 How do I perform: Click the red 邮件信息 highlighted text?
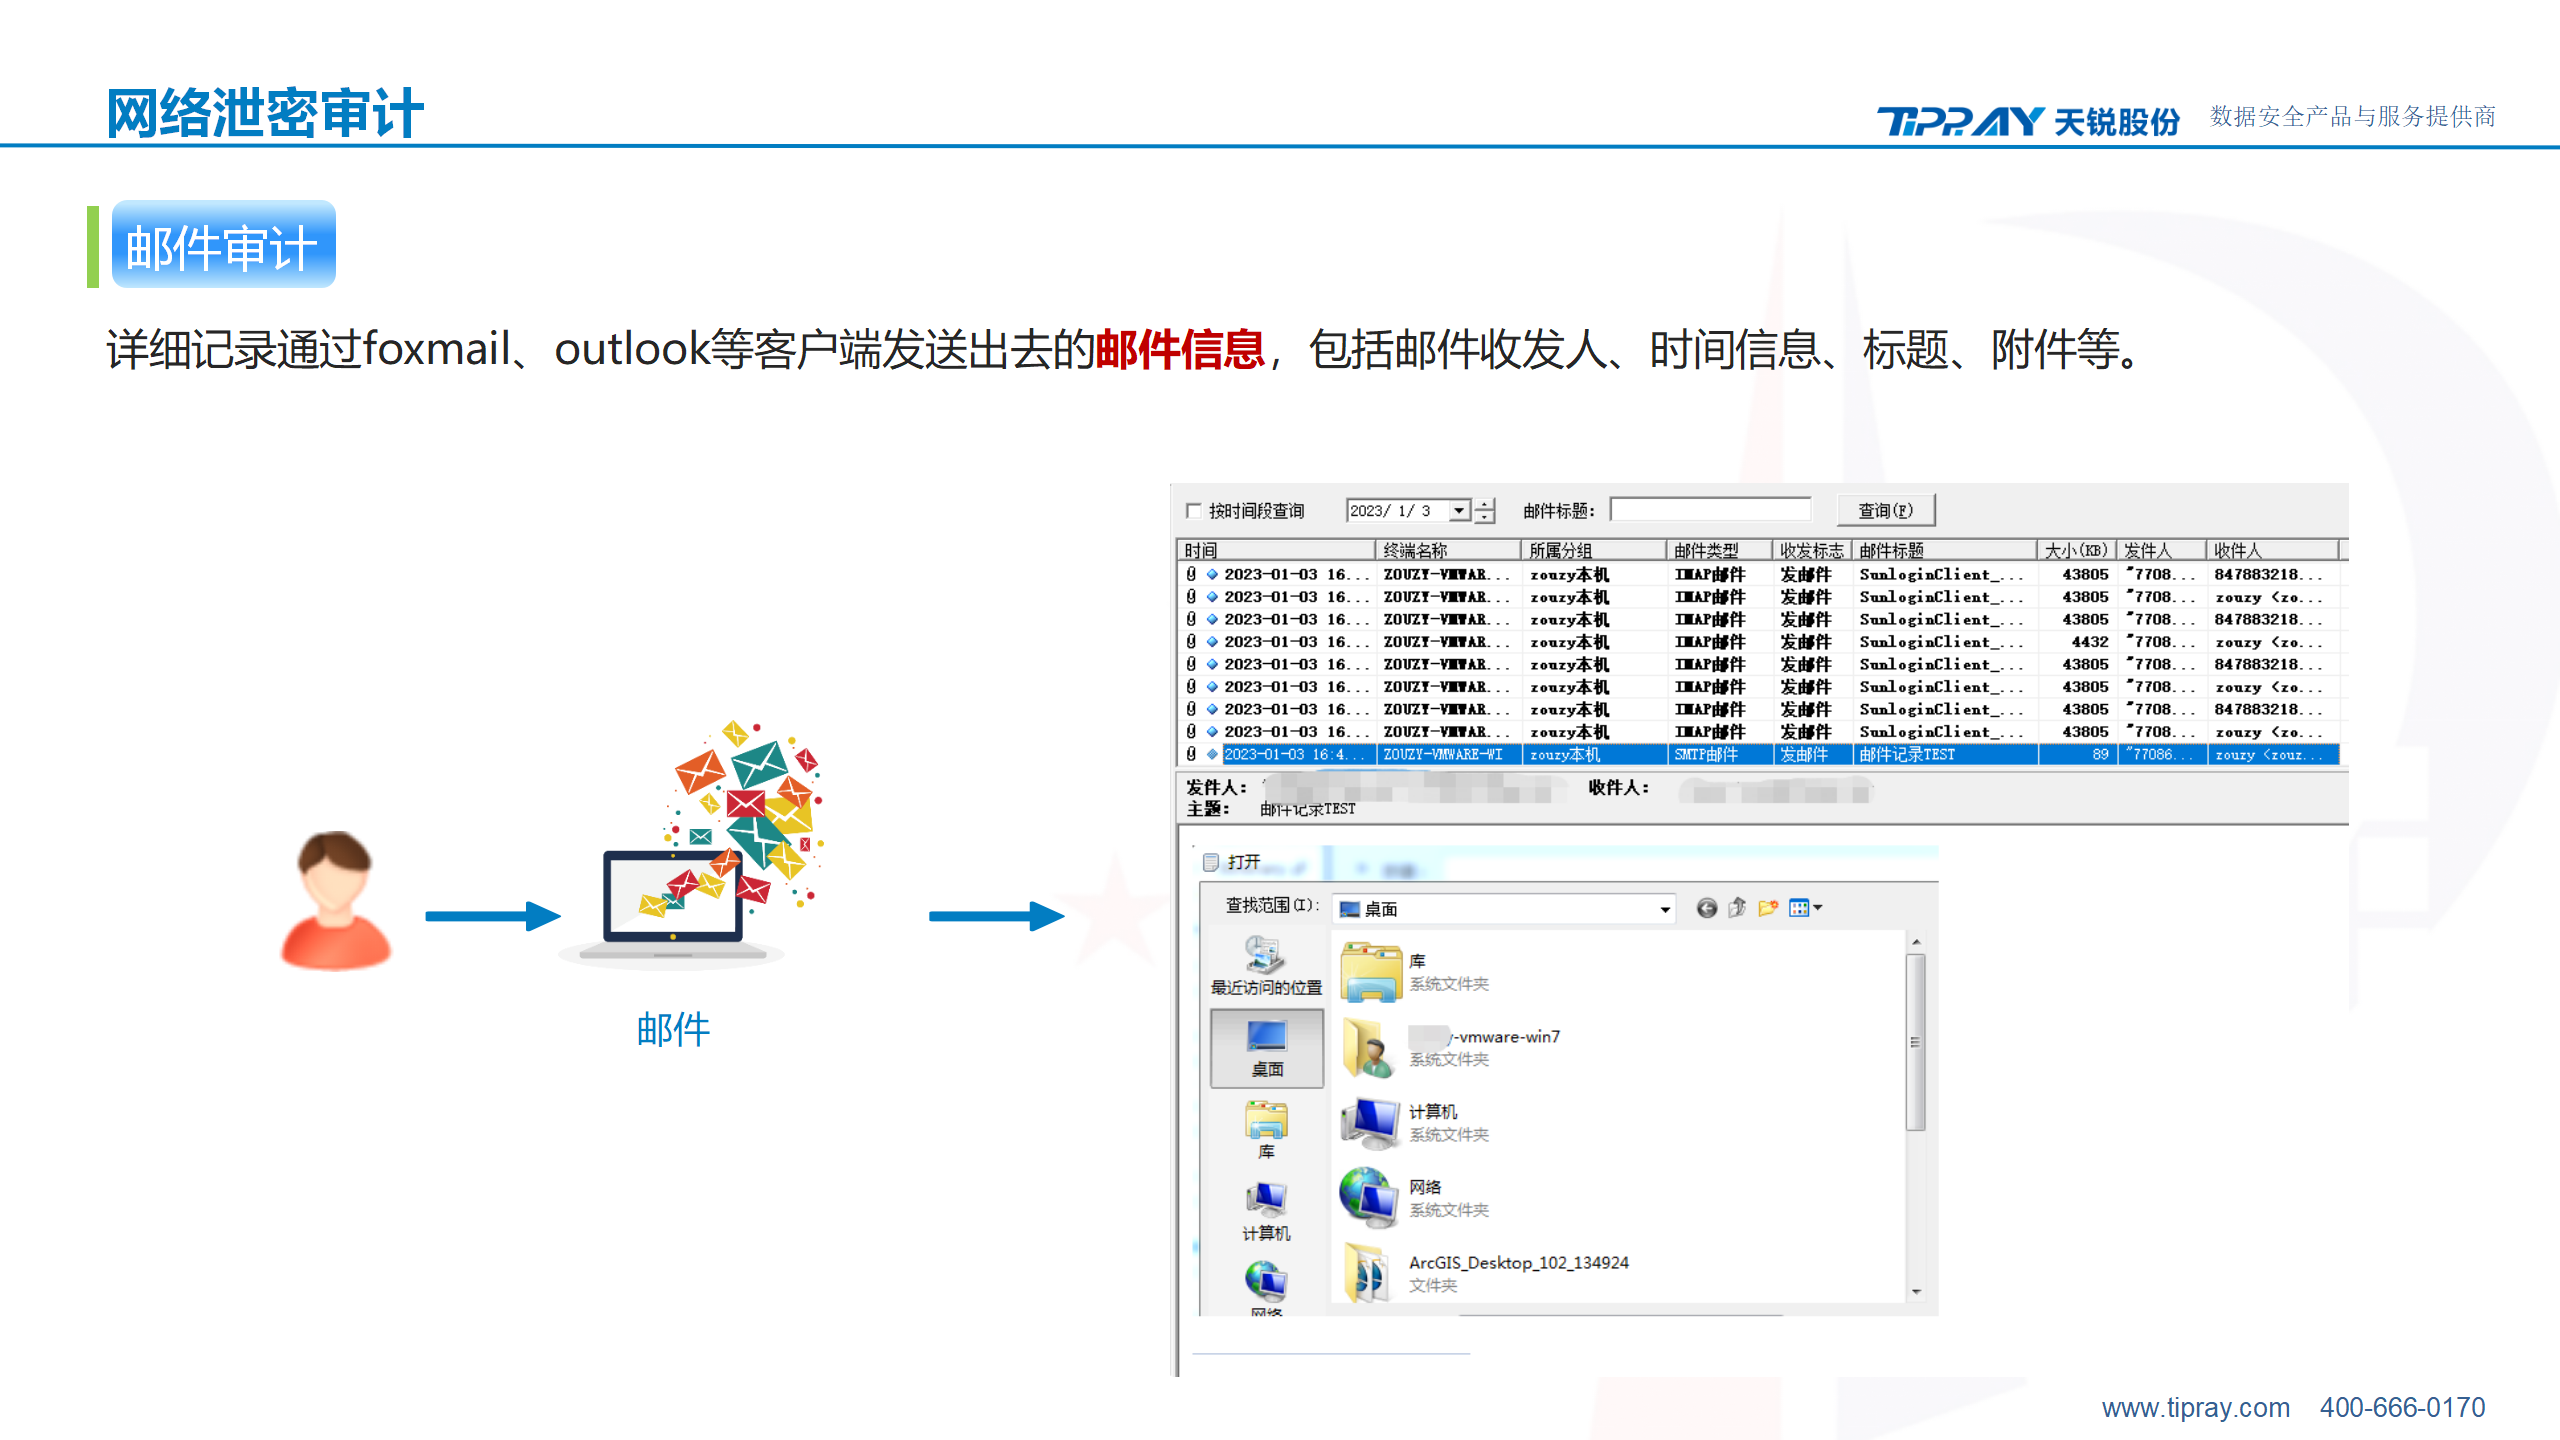pos(1180,350)
